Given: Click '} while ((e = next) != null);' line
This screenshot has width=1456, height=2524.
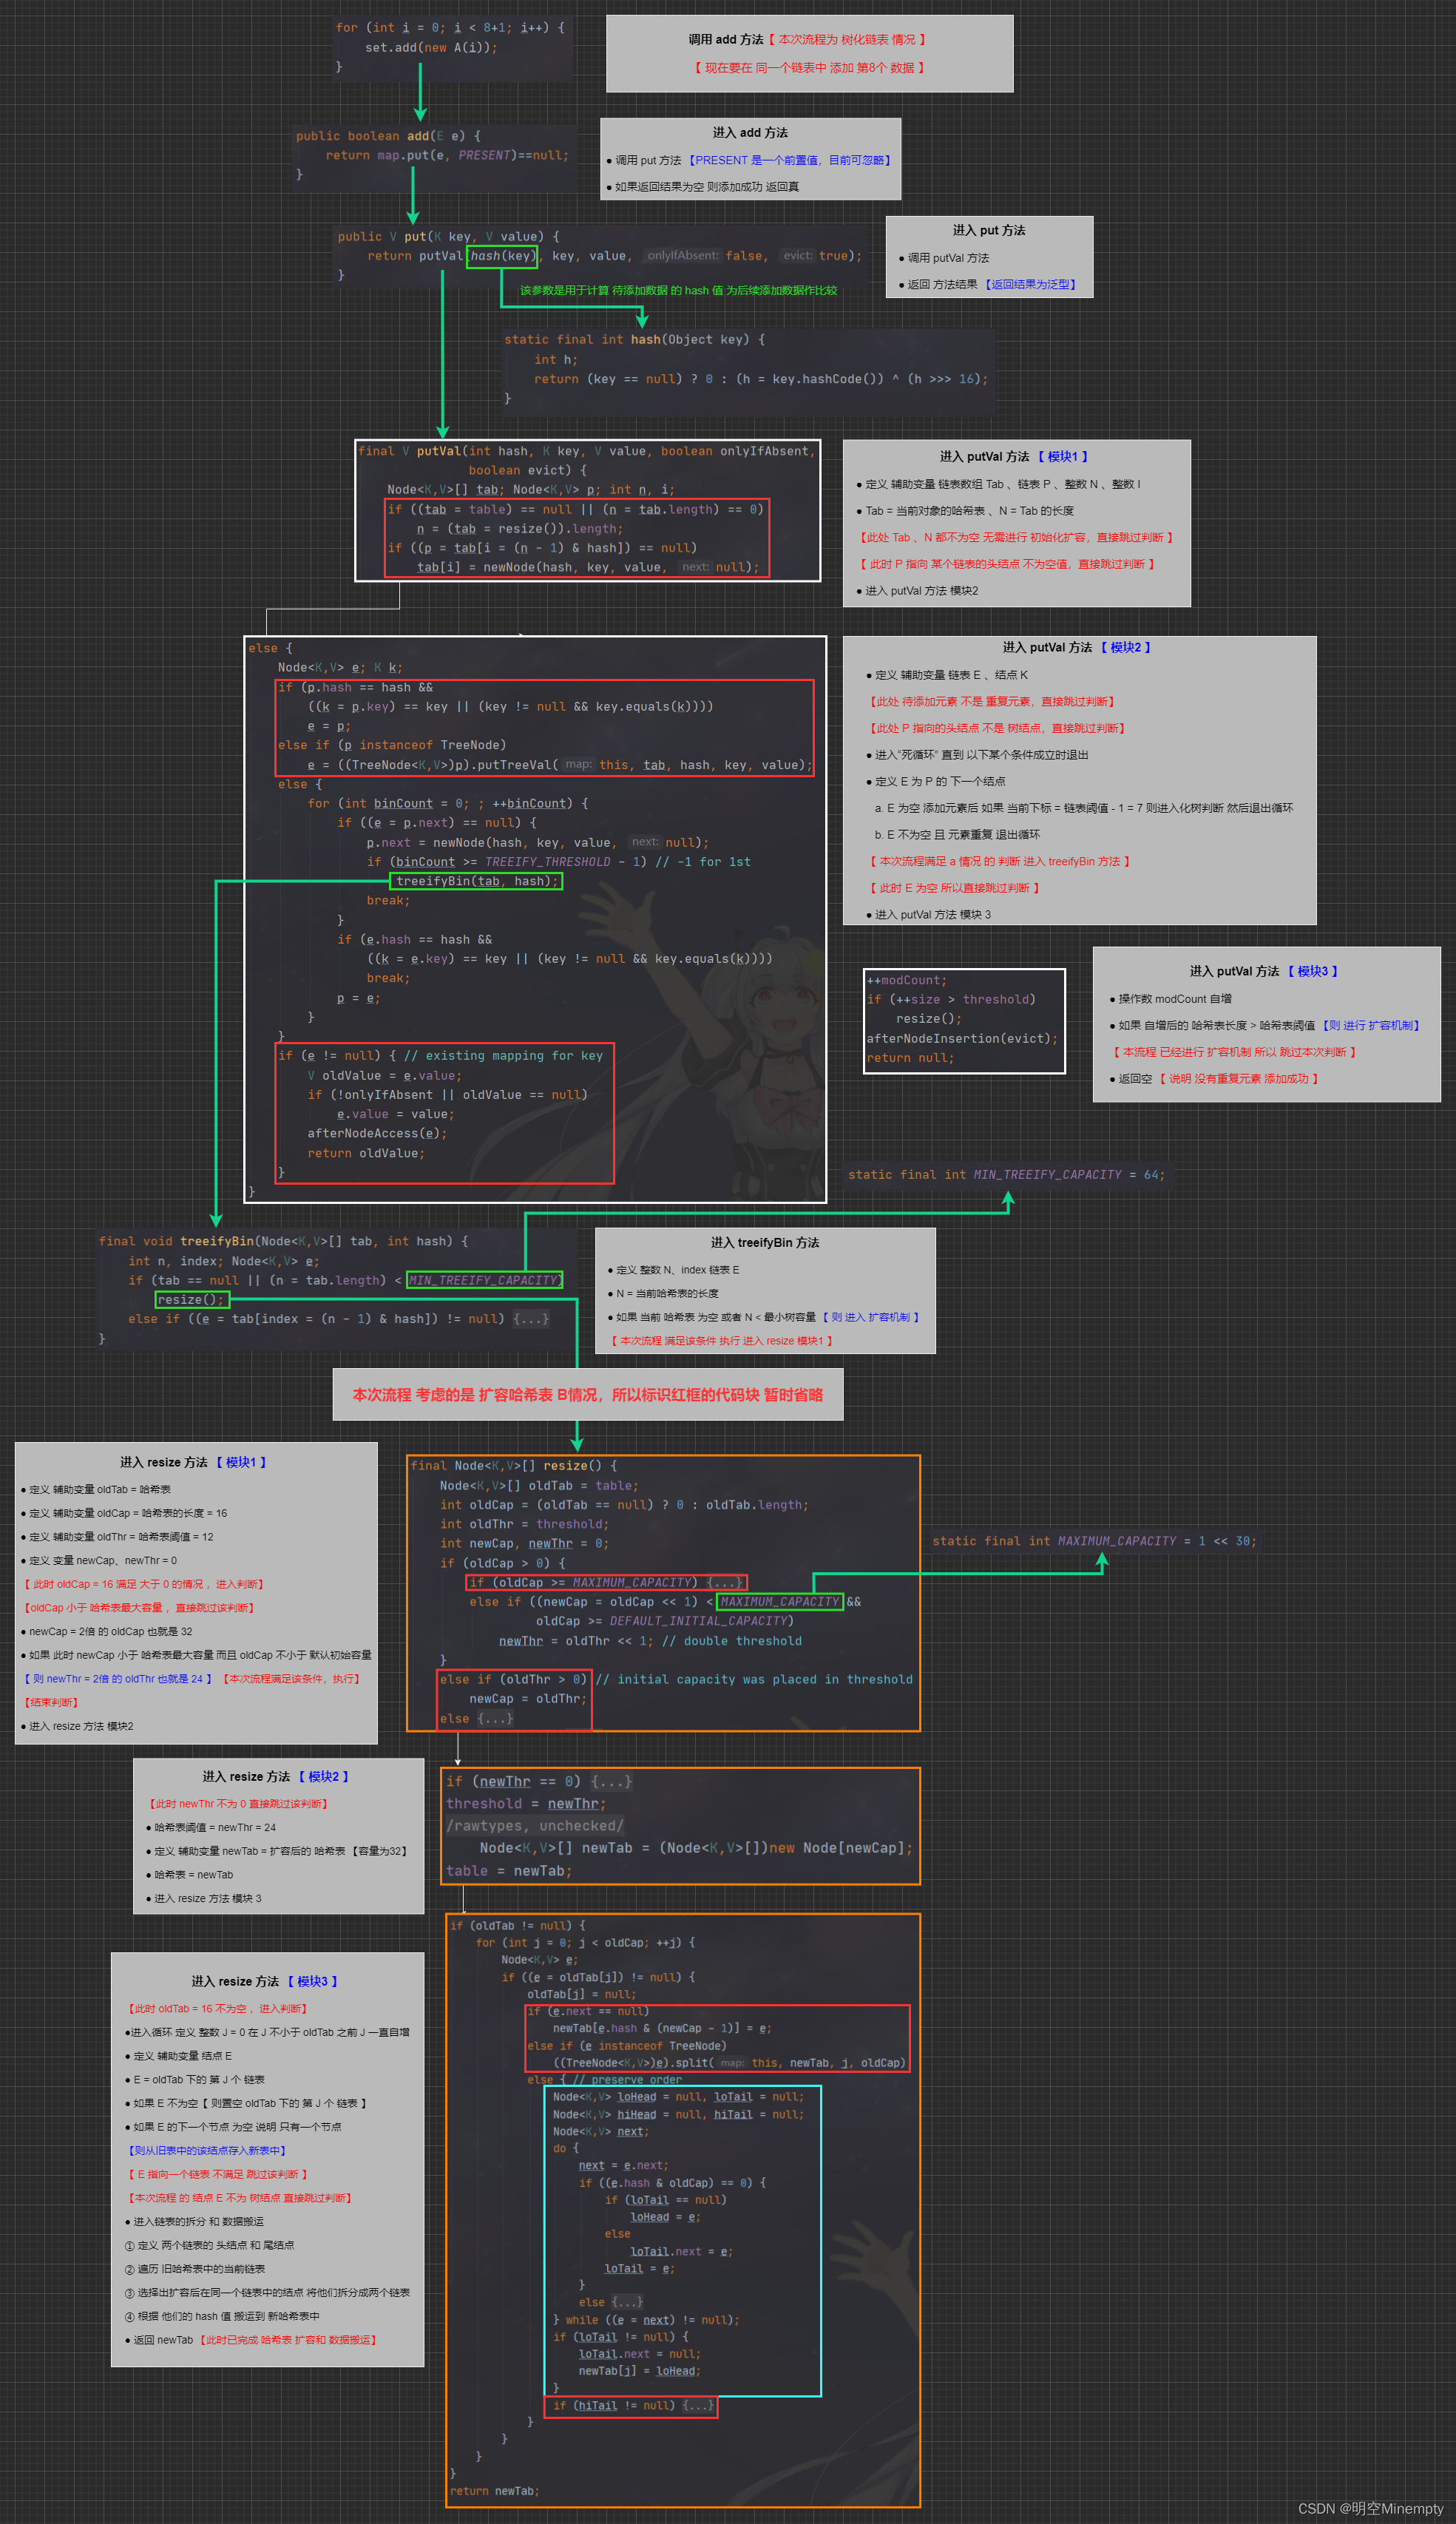Looking at the screenshot, I should [646, 2320].
